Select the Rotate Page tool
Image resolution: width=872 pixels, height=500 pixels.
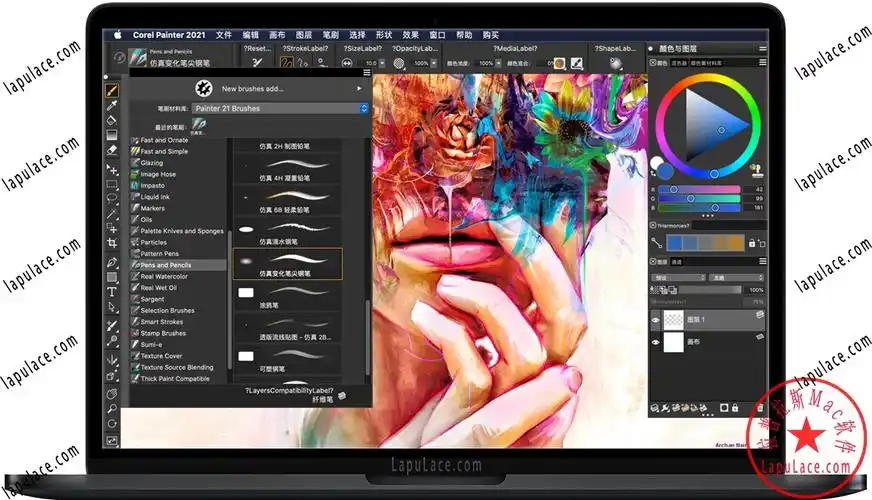coord(112,424)
